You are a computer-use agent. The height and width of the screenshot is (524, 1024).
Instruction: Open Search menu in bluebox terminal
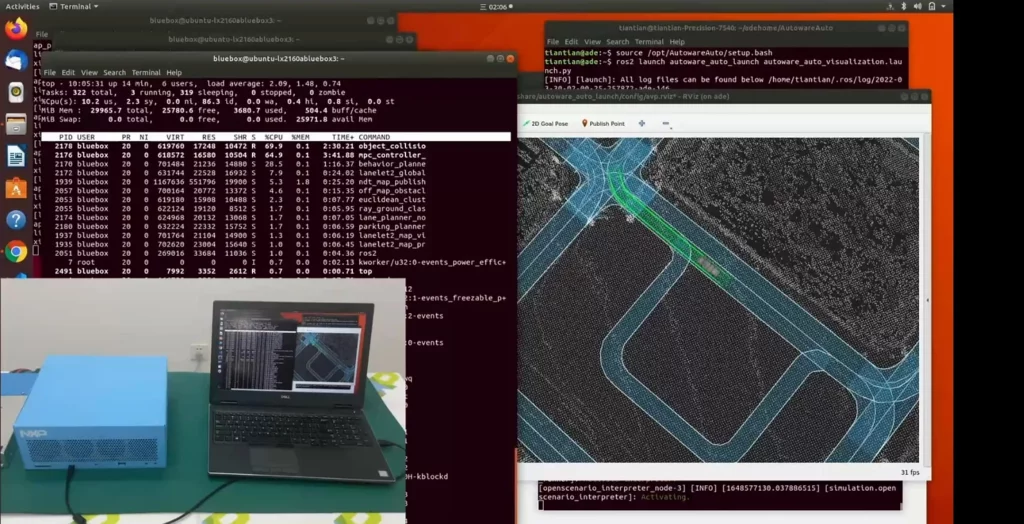(114, 73)
